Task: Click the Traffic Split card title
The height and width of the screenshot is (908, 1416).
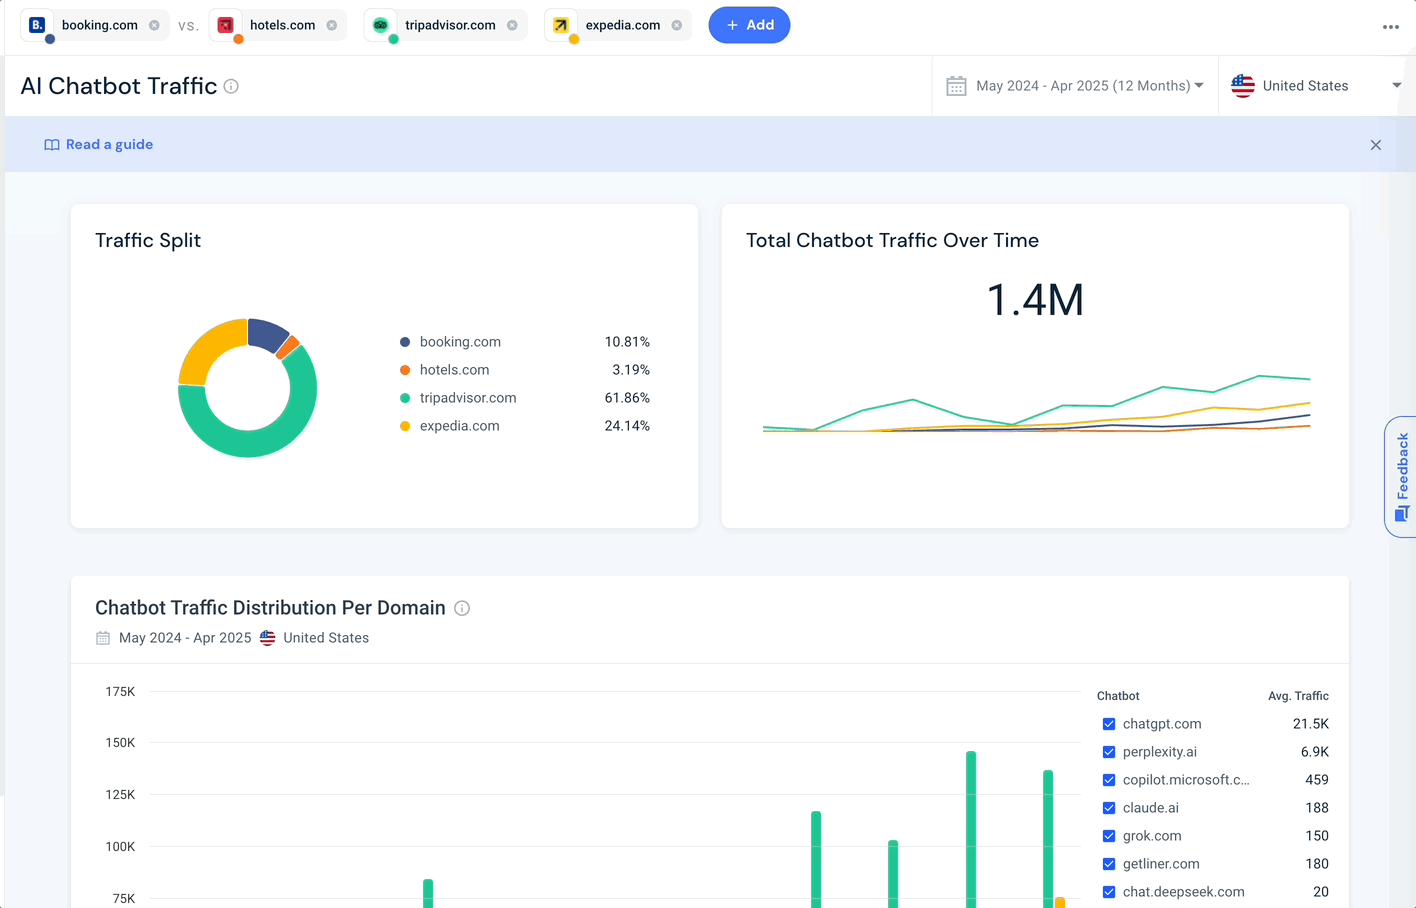Action: click(x=148, y=240)
